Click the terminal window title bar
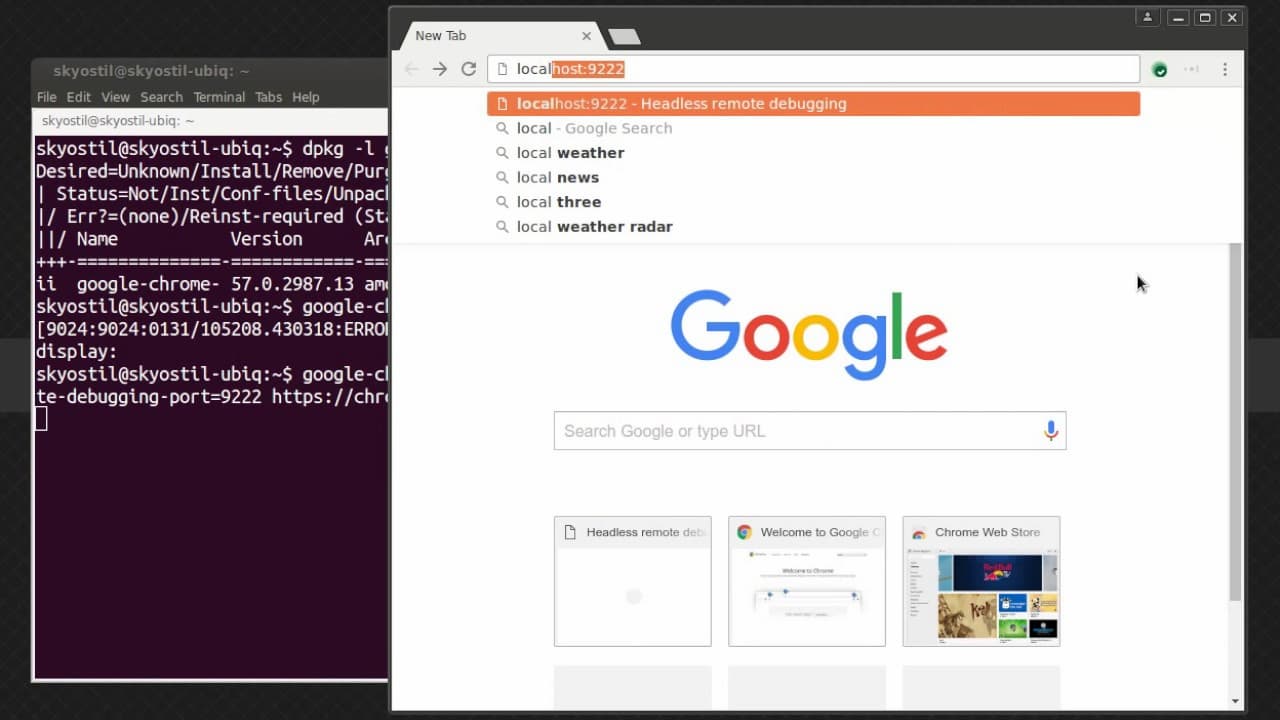1280x720 pixels. click(x=210, y=71)
